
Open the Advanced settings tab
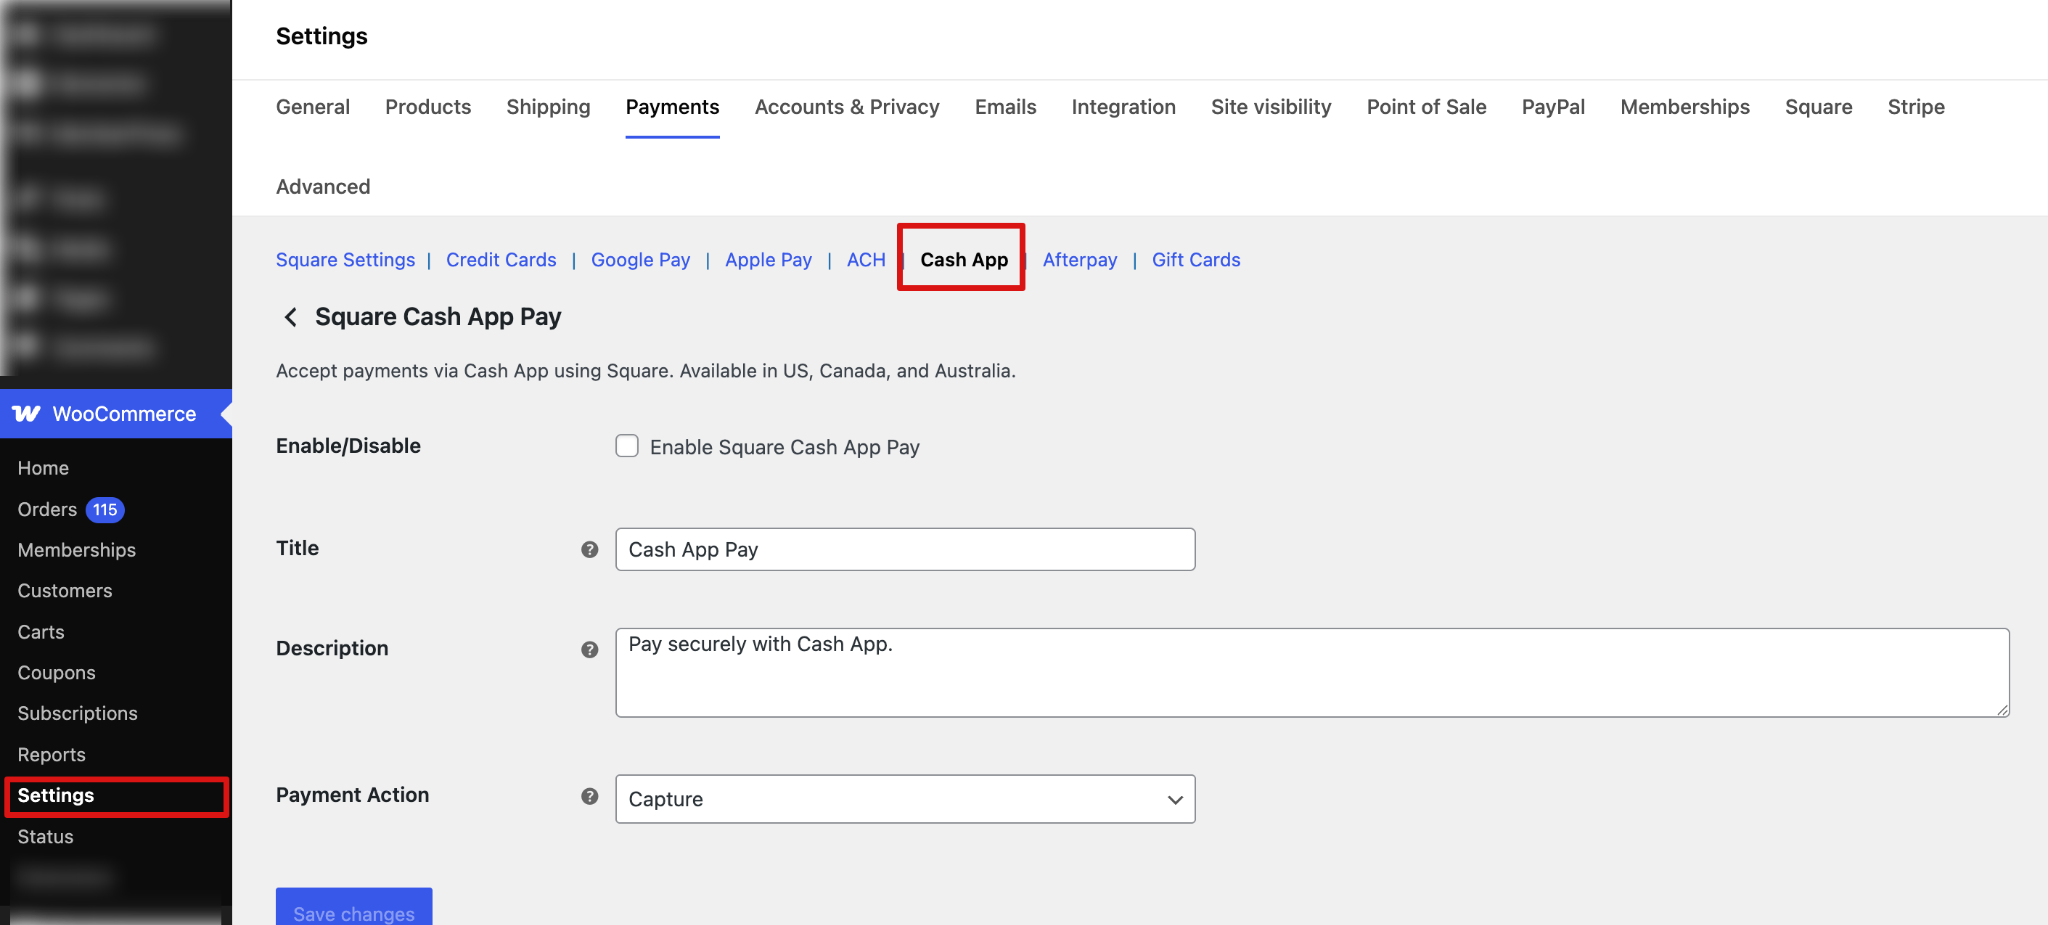point(322,187)
